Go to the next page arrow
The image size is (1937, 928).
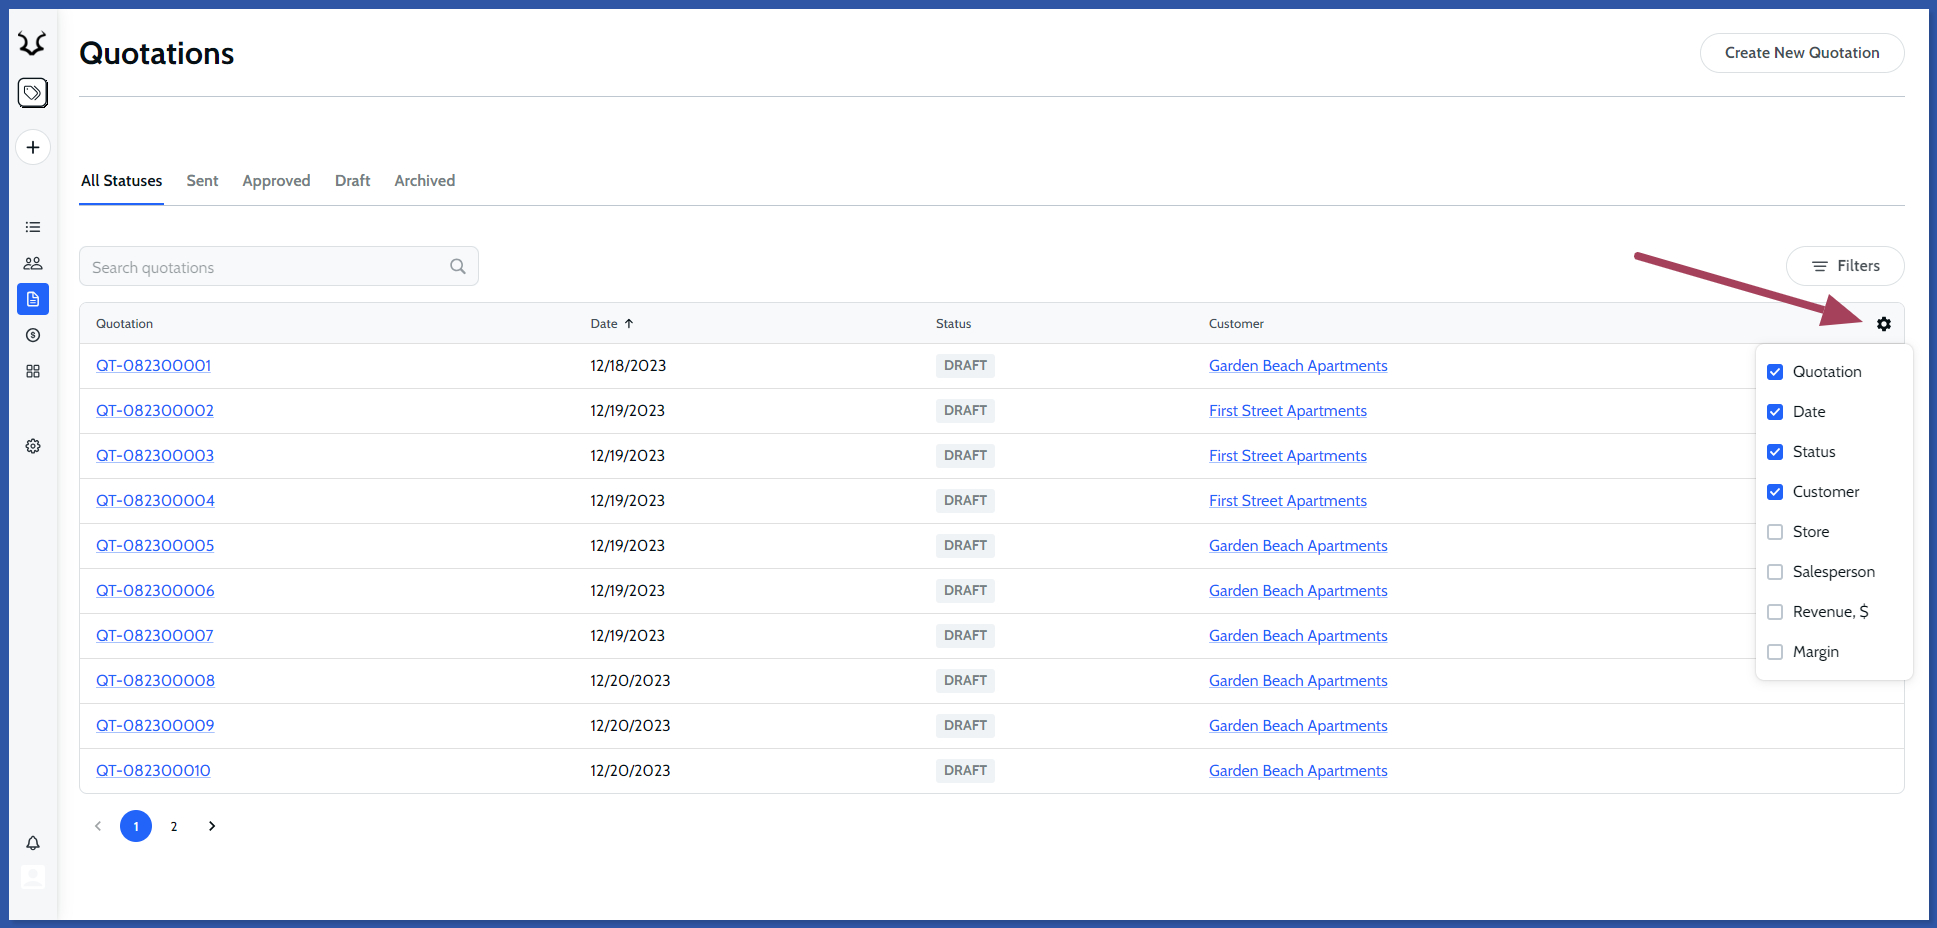pyautogui.click(x=212, y=826)
